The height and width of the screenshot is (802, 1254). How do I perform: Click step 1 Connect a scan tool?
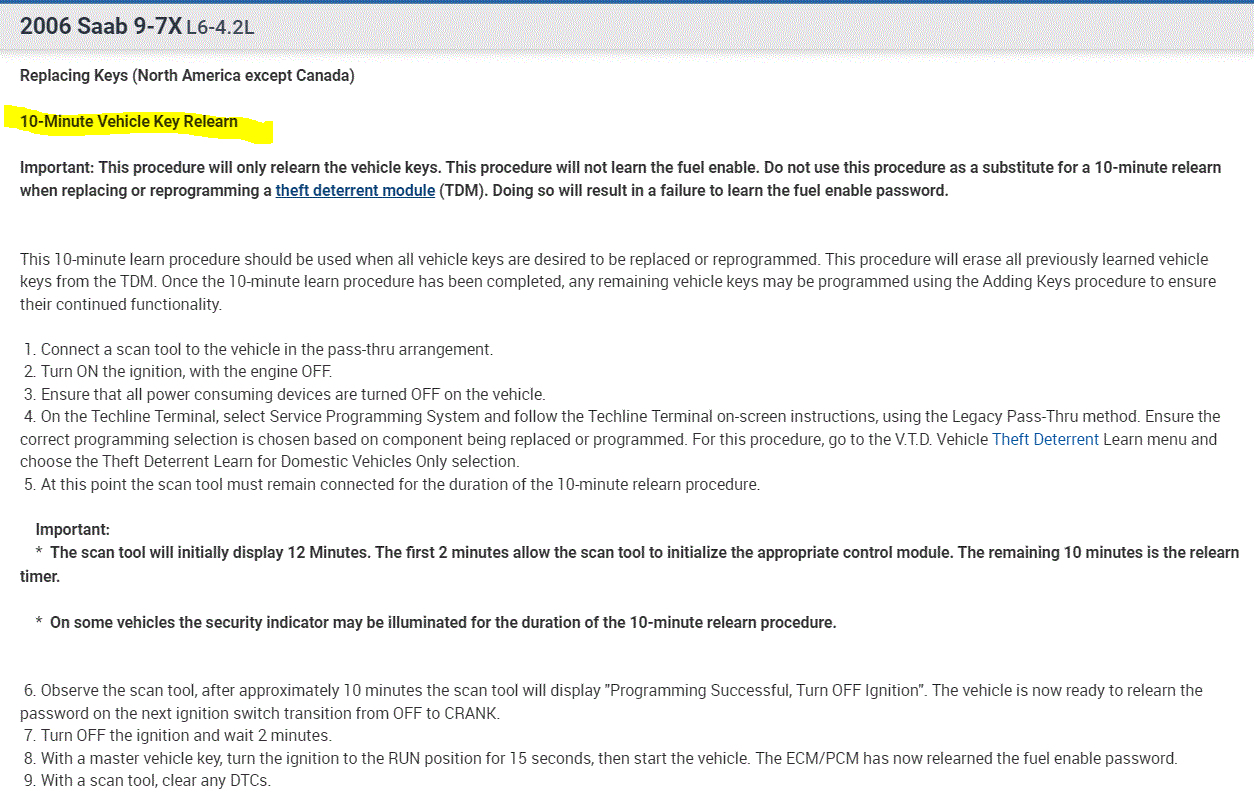click(x=258, y=349)
